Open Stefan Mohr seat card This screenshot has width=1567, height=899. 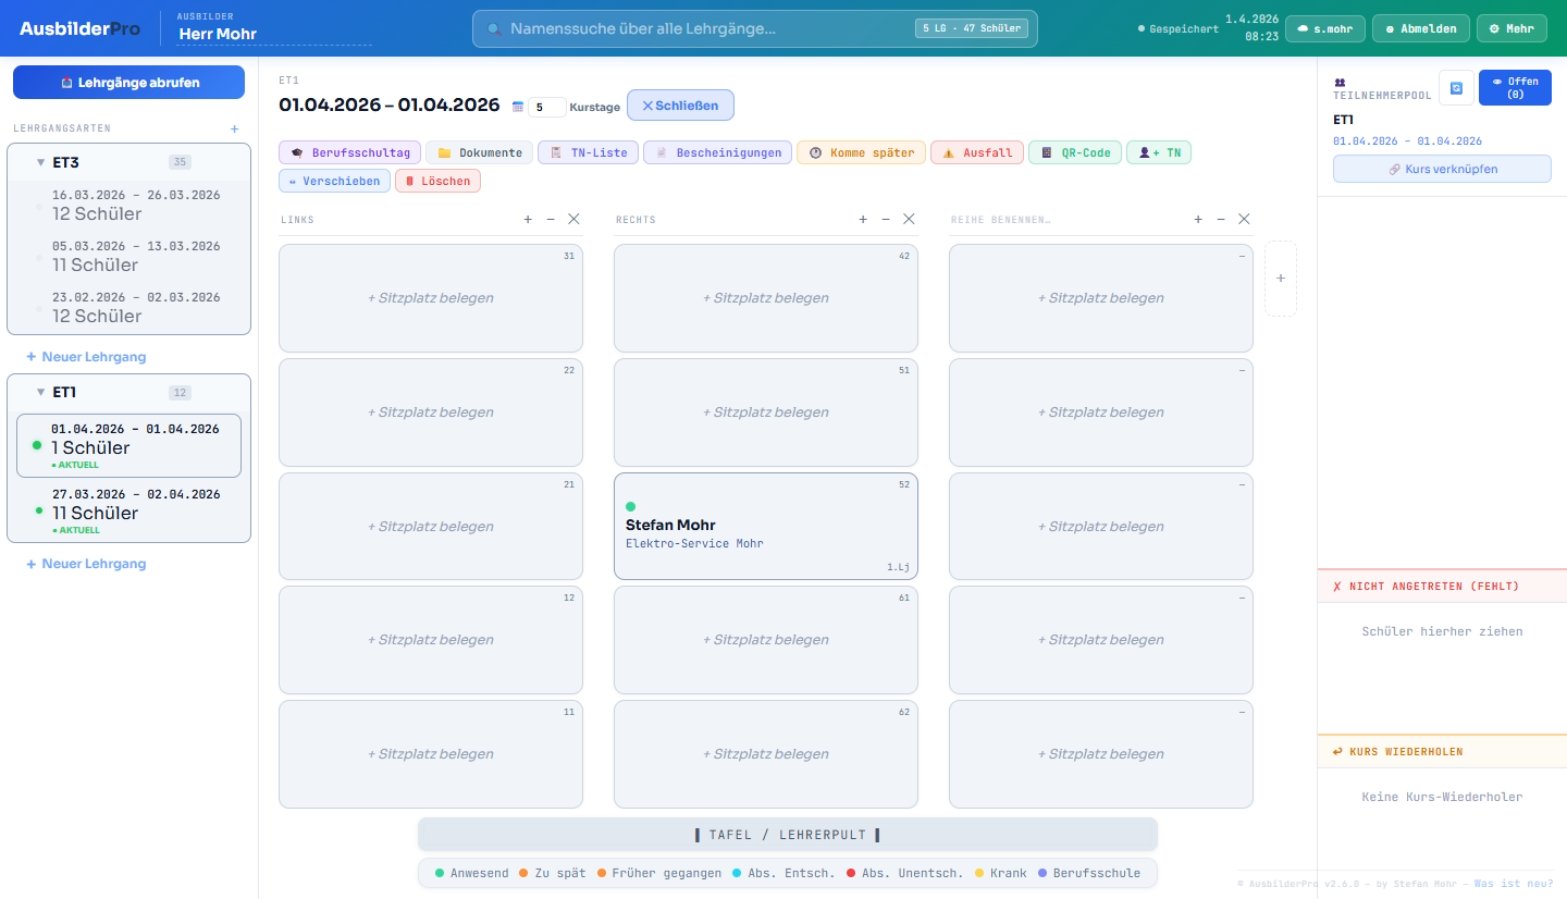(x=766, y=526)
